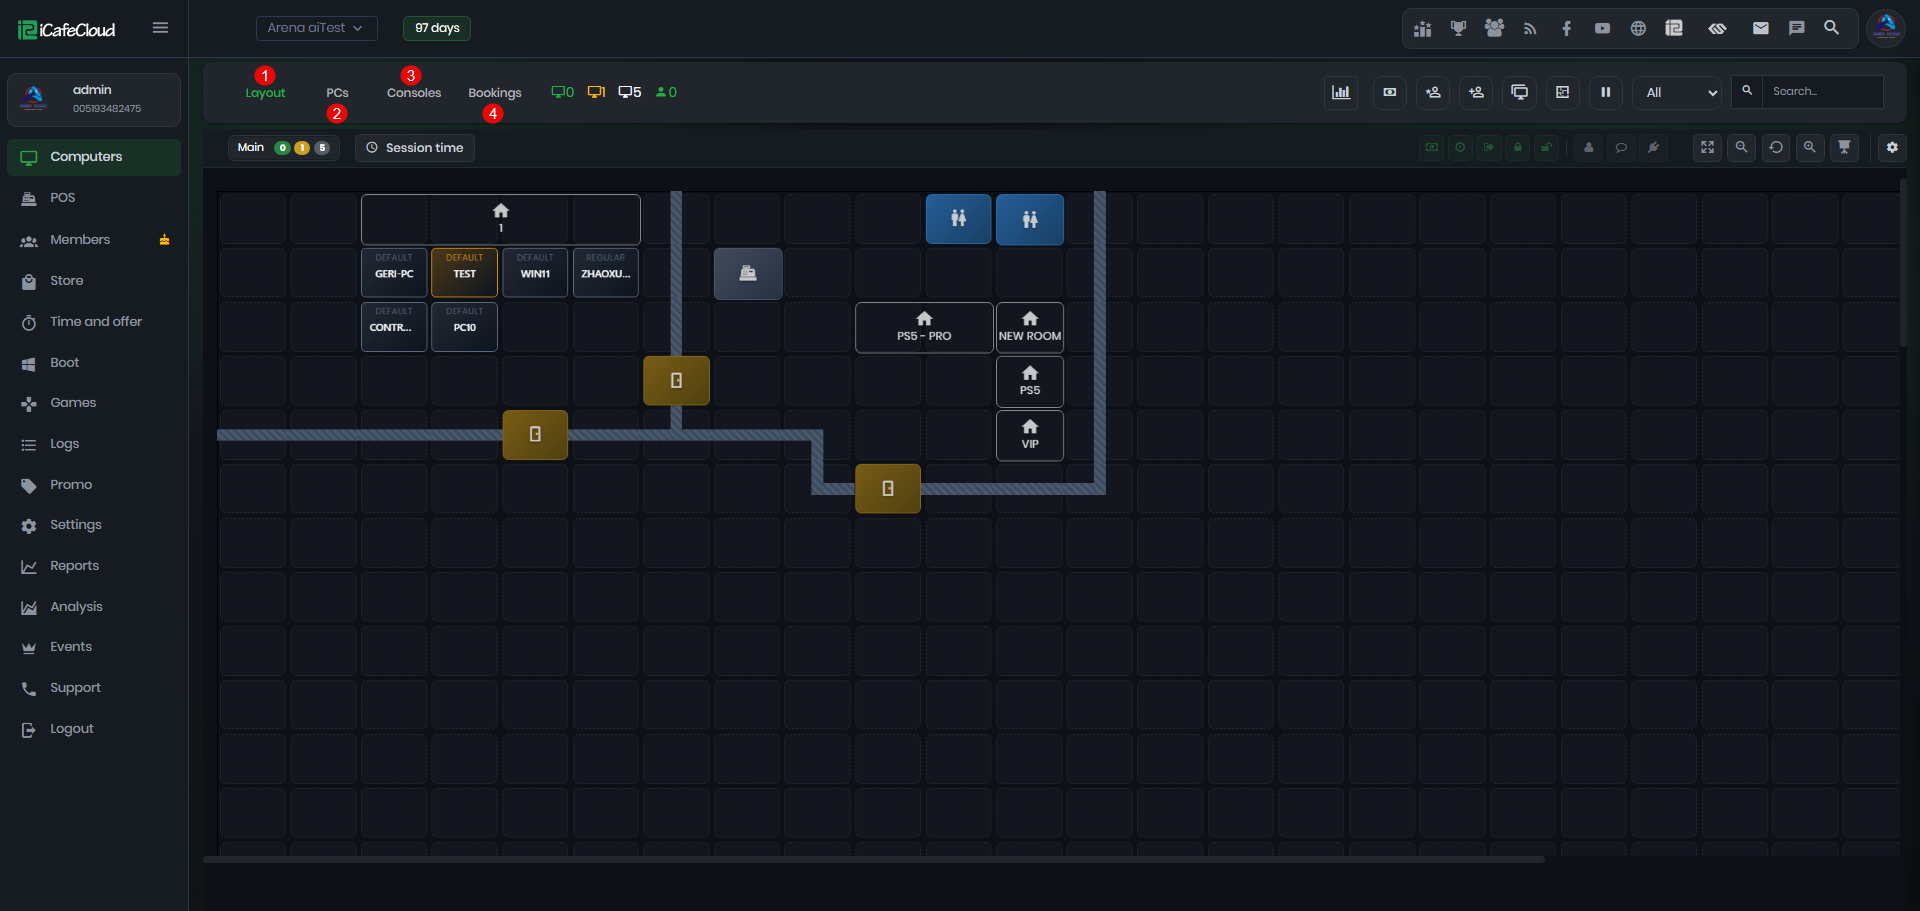Click the trophy icon in top bar
This screenshot has height=911, width=1920.
pos(1459,29)
